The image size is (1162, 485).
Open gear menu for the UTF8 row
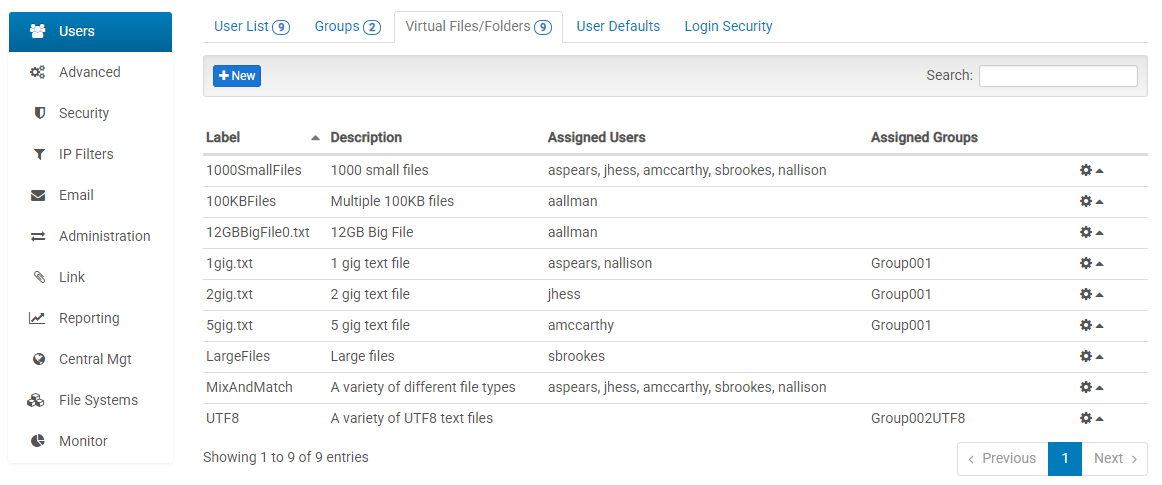pos(1091,418)
